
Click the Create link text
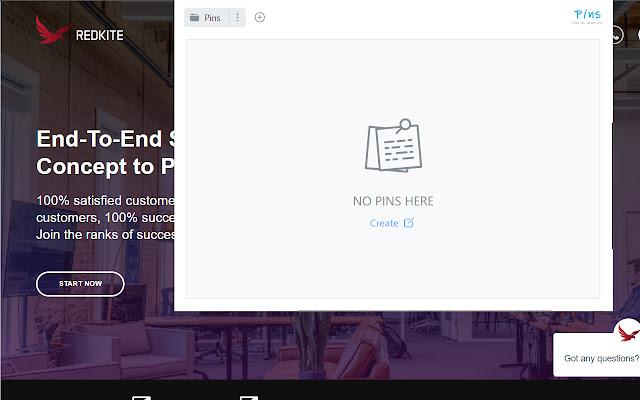pos(384,223)
